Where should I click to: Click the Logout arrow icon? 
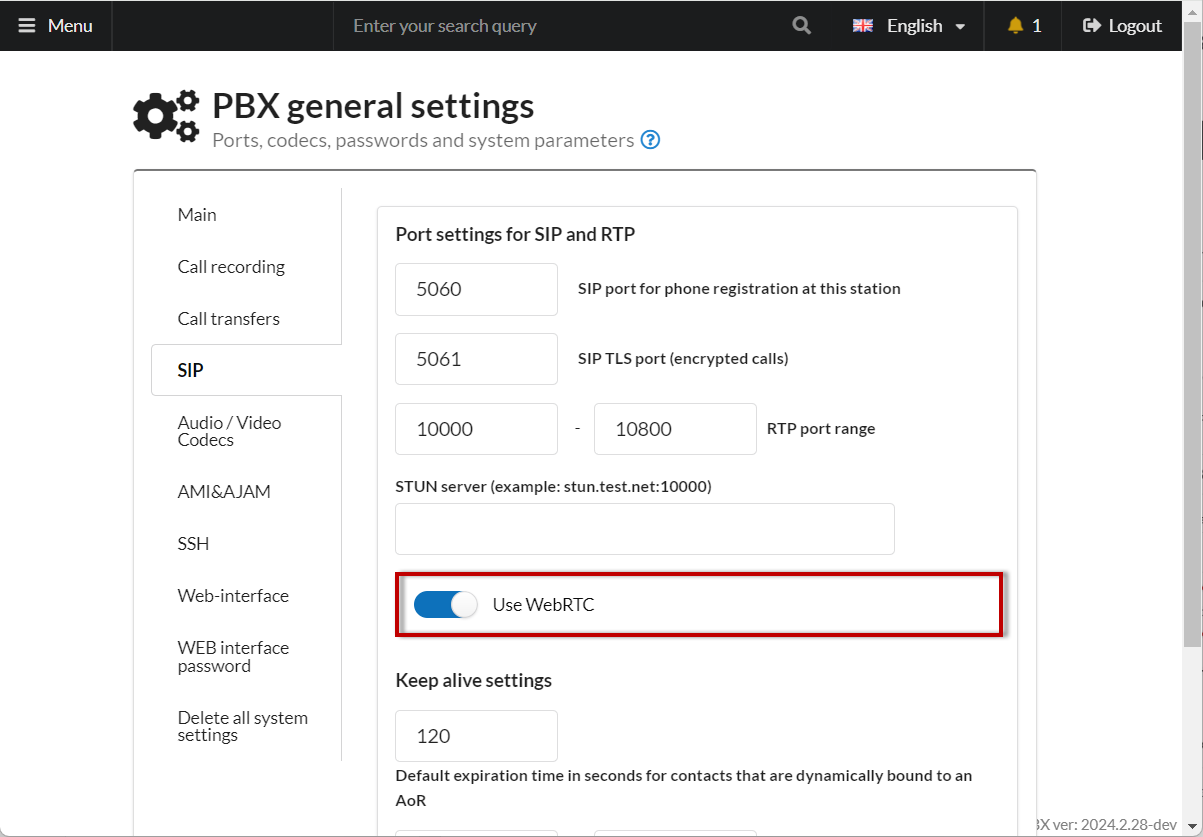(x=1092, y=26)
